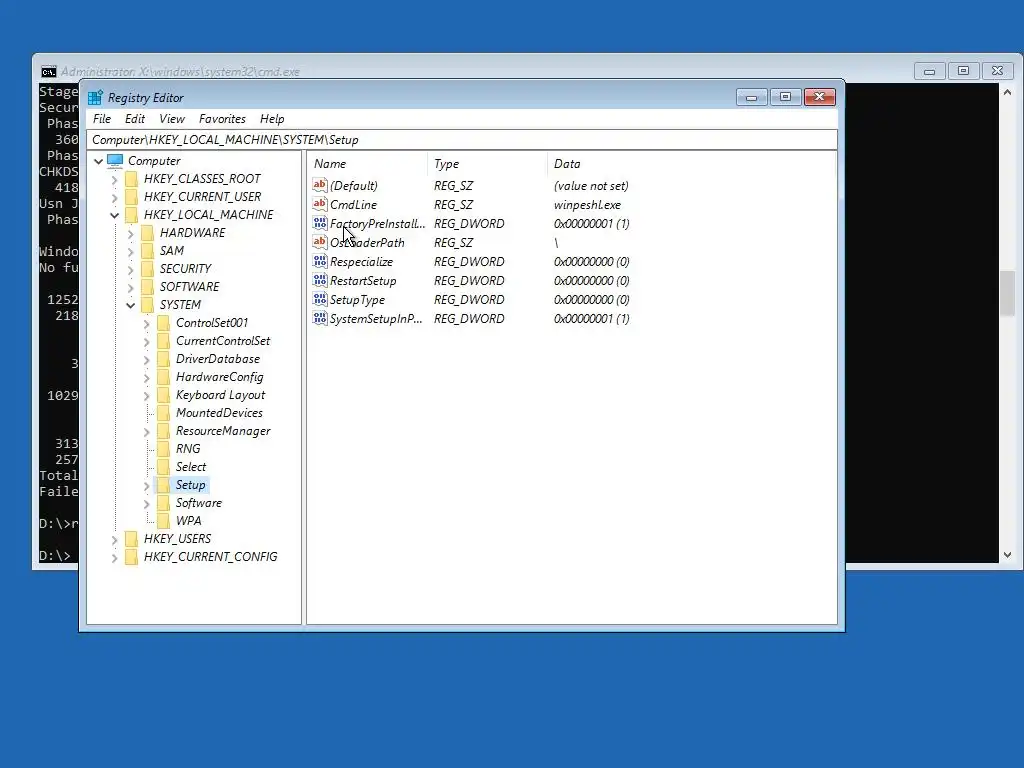Screen dimensions: 1024x768
Task: Click the ControlSet001 folder icon
Action: pyautogui.click(x=164, y=323)
